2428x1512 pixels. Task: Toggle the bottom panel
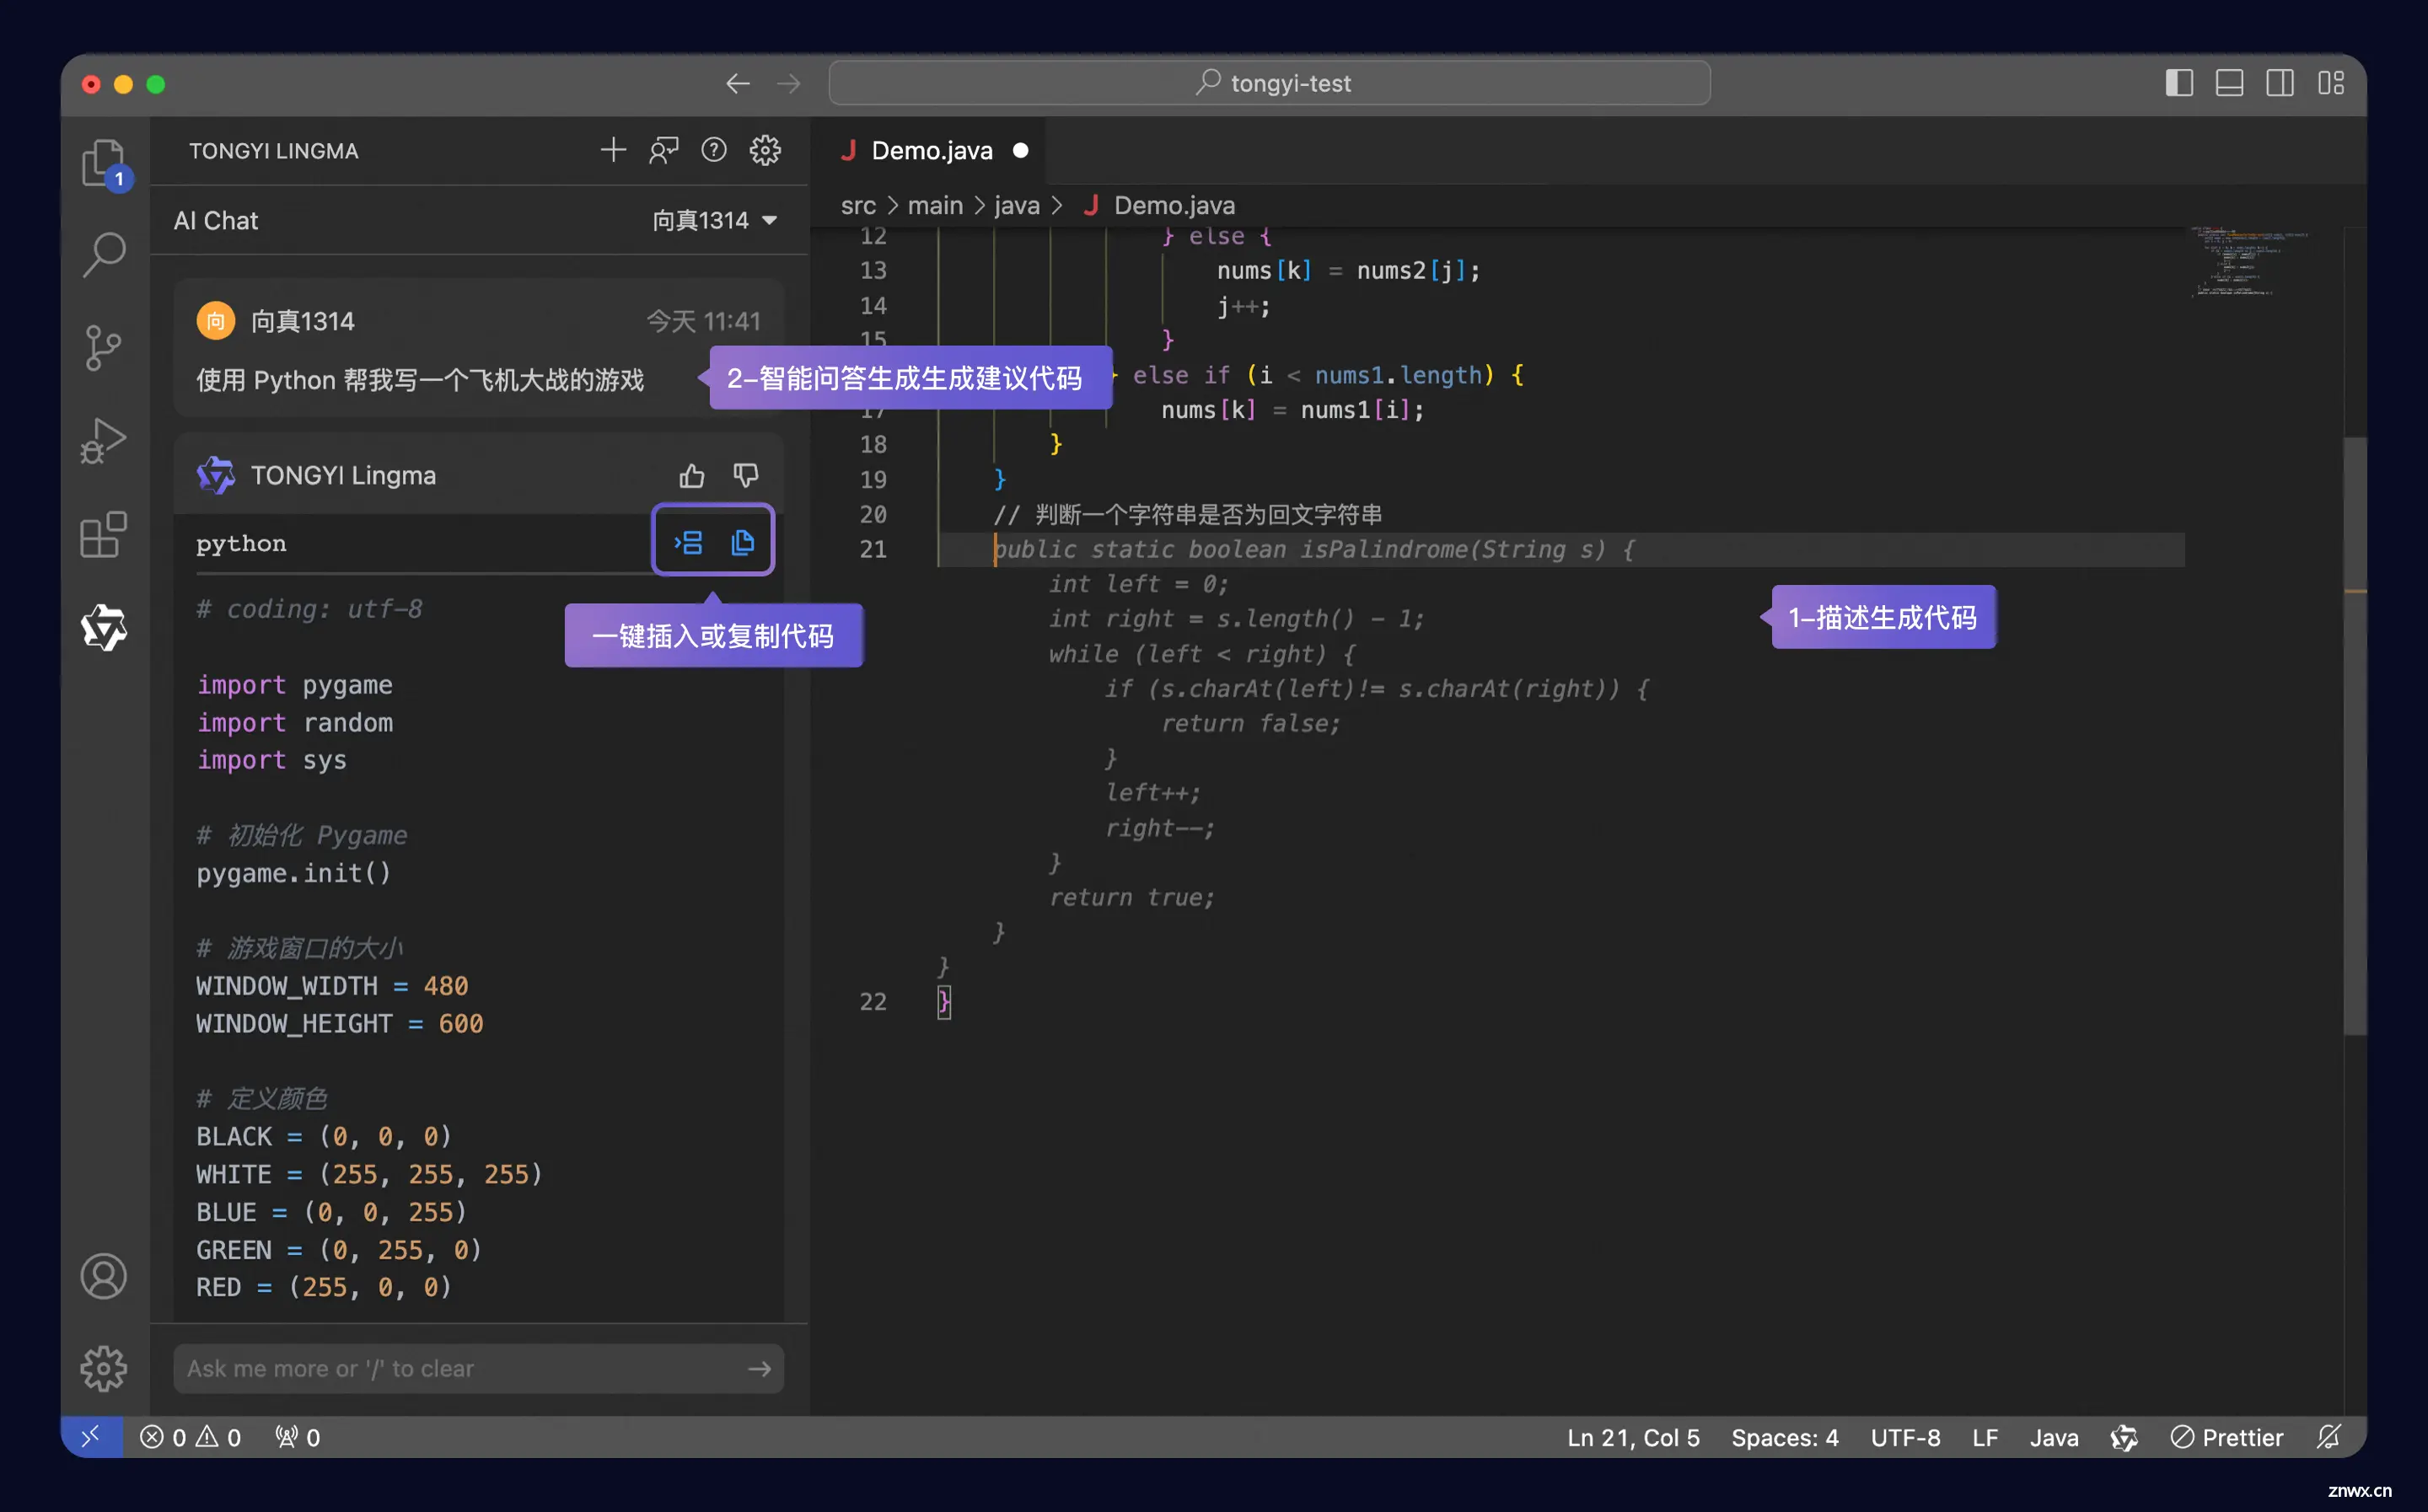(2230, 83)
